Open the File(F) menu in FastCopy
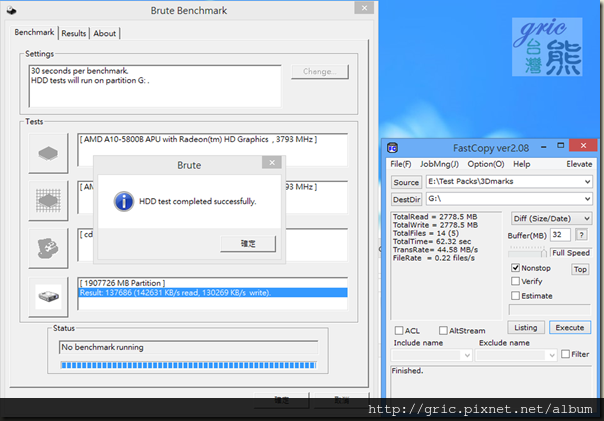Viewport: 604px width, 421px height. pyautogui.click(x=401, y=164)
